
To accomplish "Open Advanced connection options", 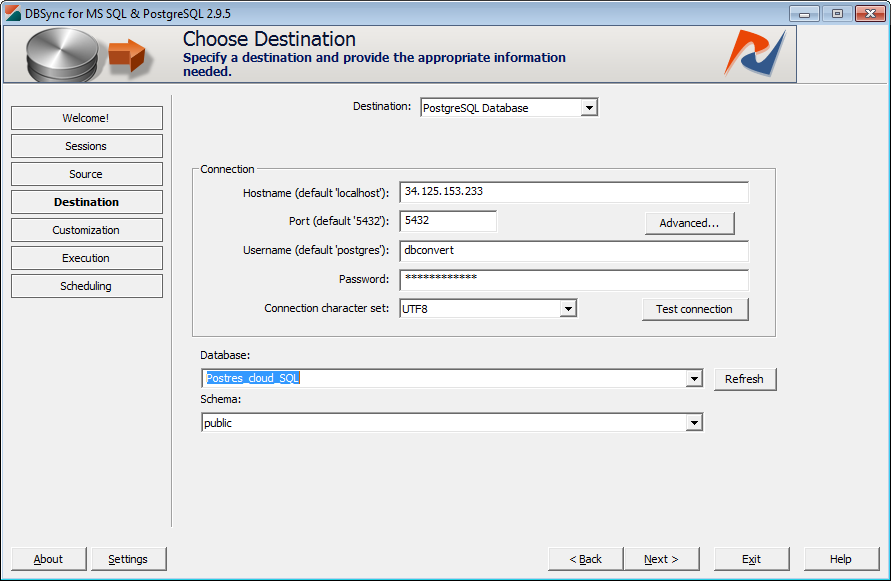I will click(x=689, y=223).
